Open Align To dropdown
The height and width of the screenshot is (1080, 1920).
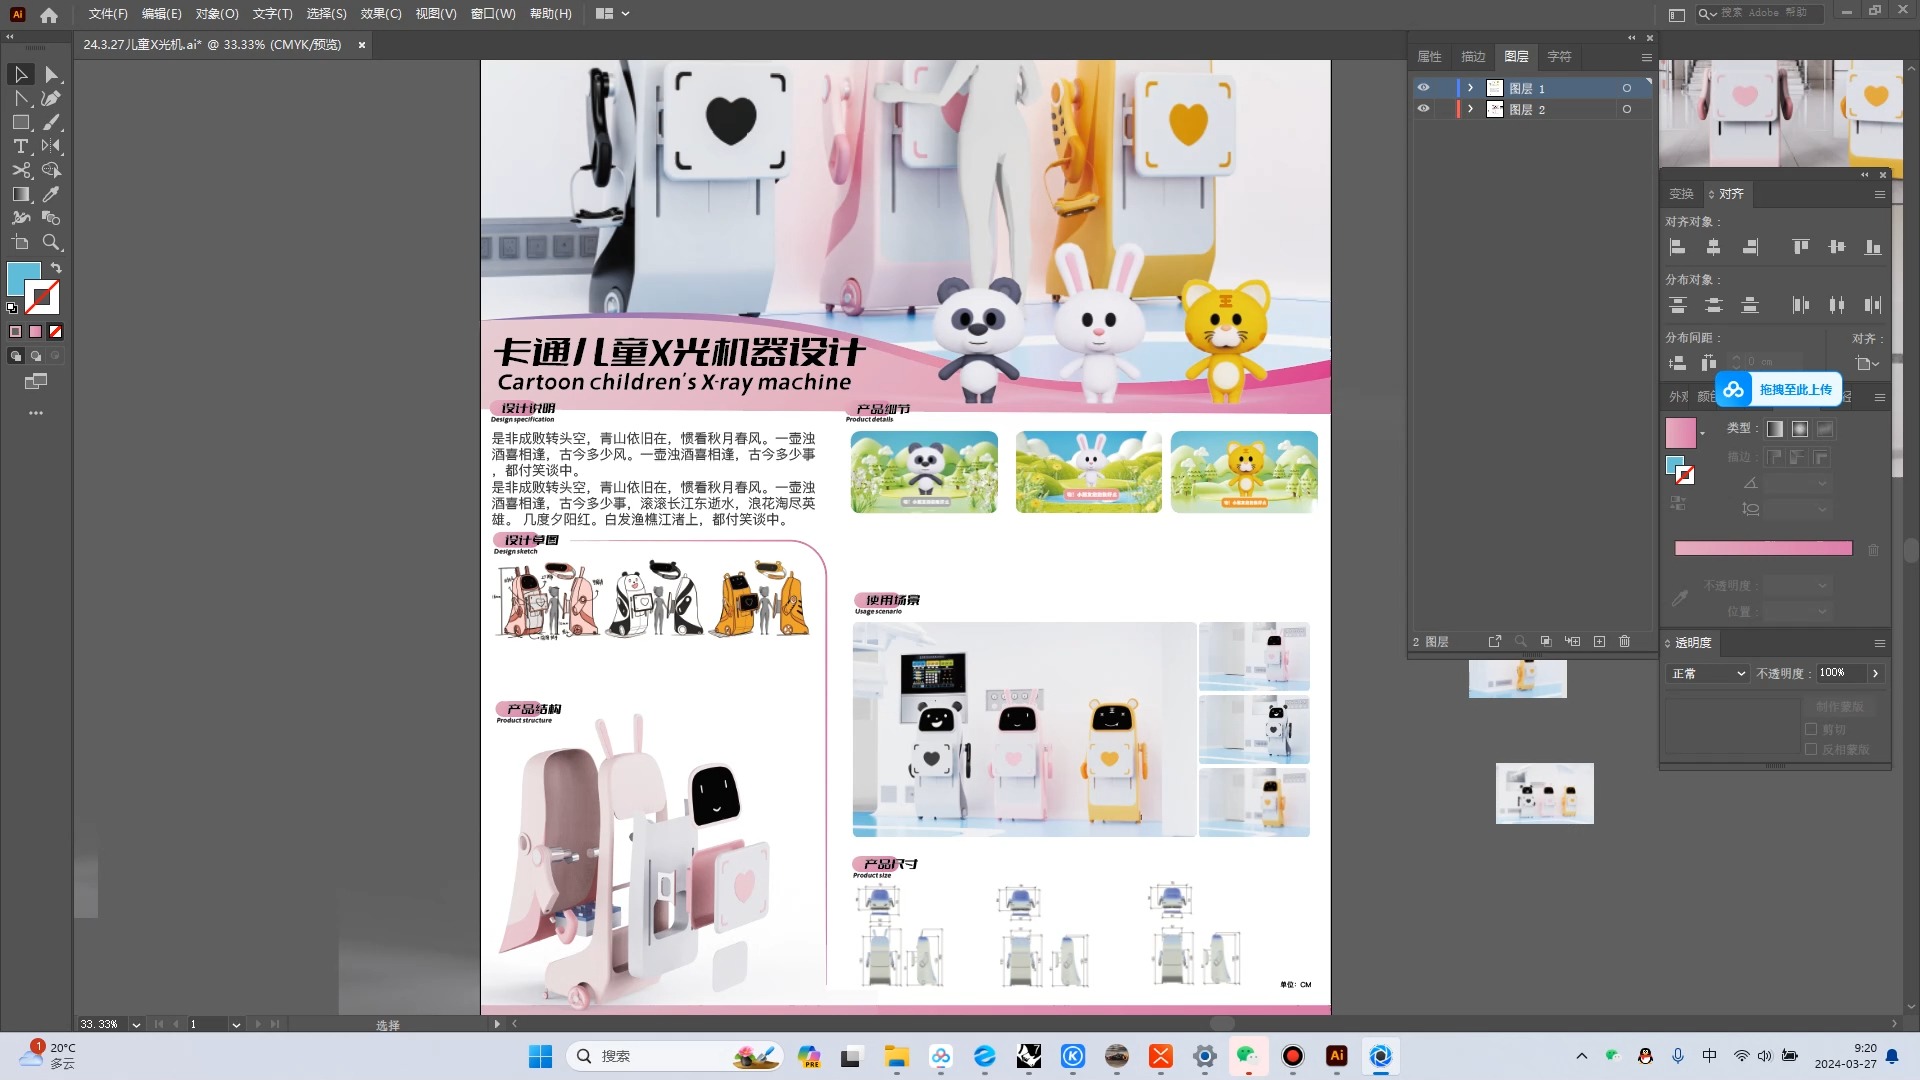click(x=1867, y=363)
